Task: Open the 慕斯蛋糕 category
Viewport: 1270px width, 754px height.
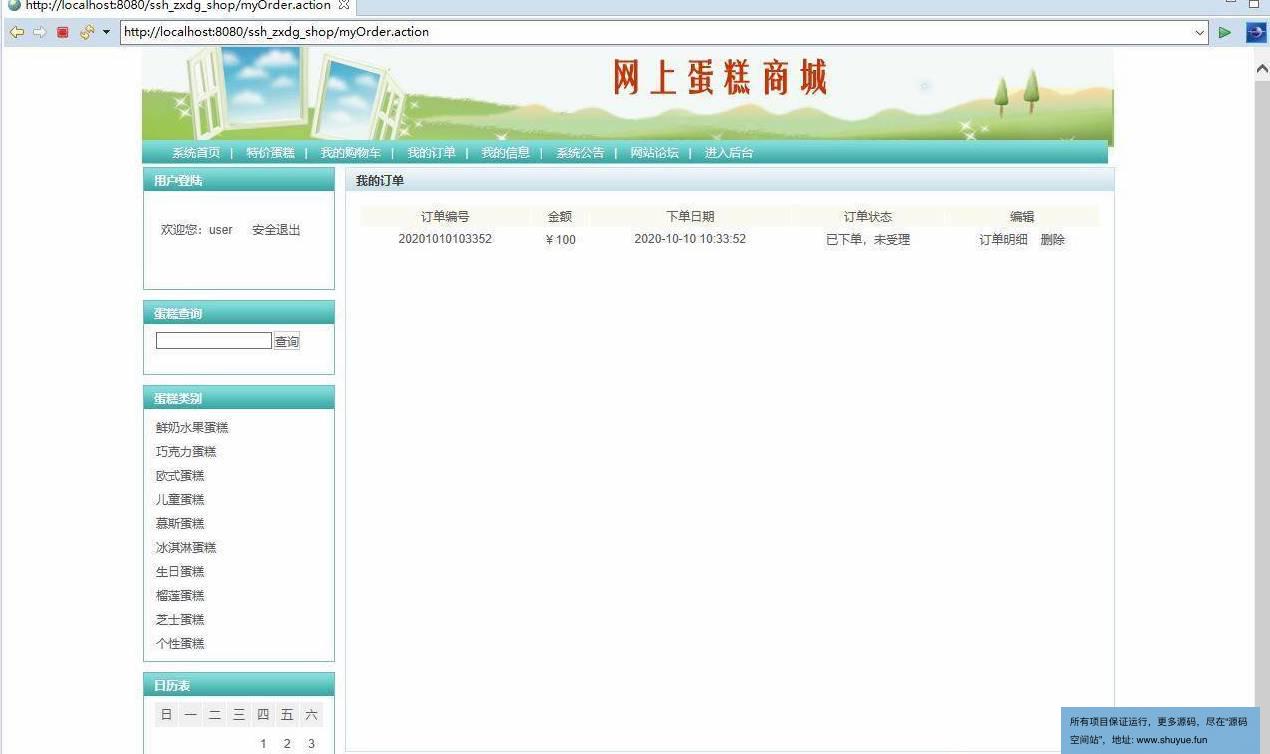Action: coord(180,524)
